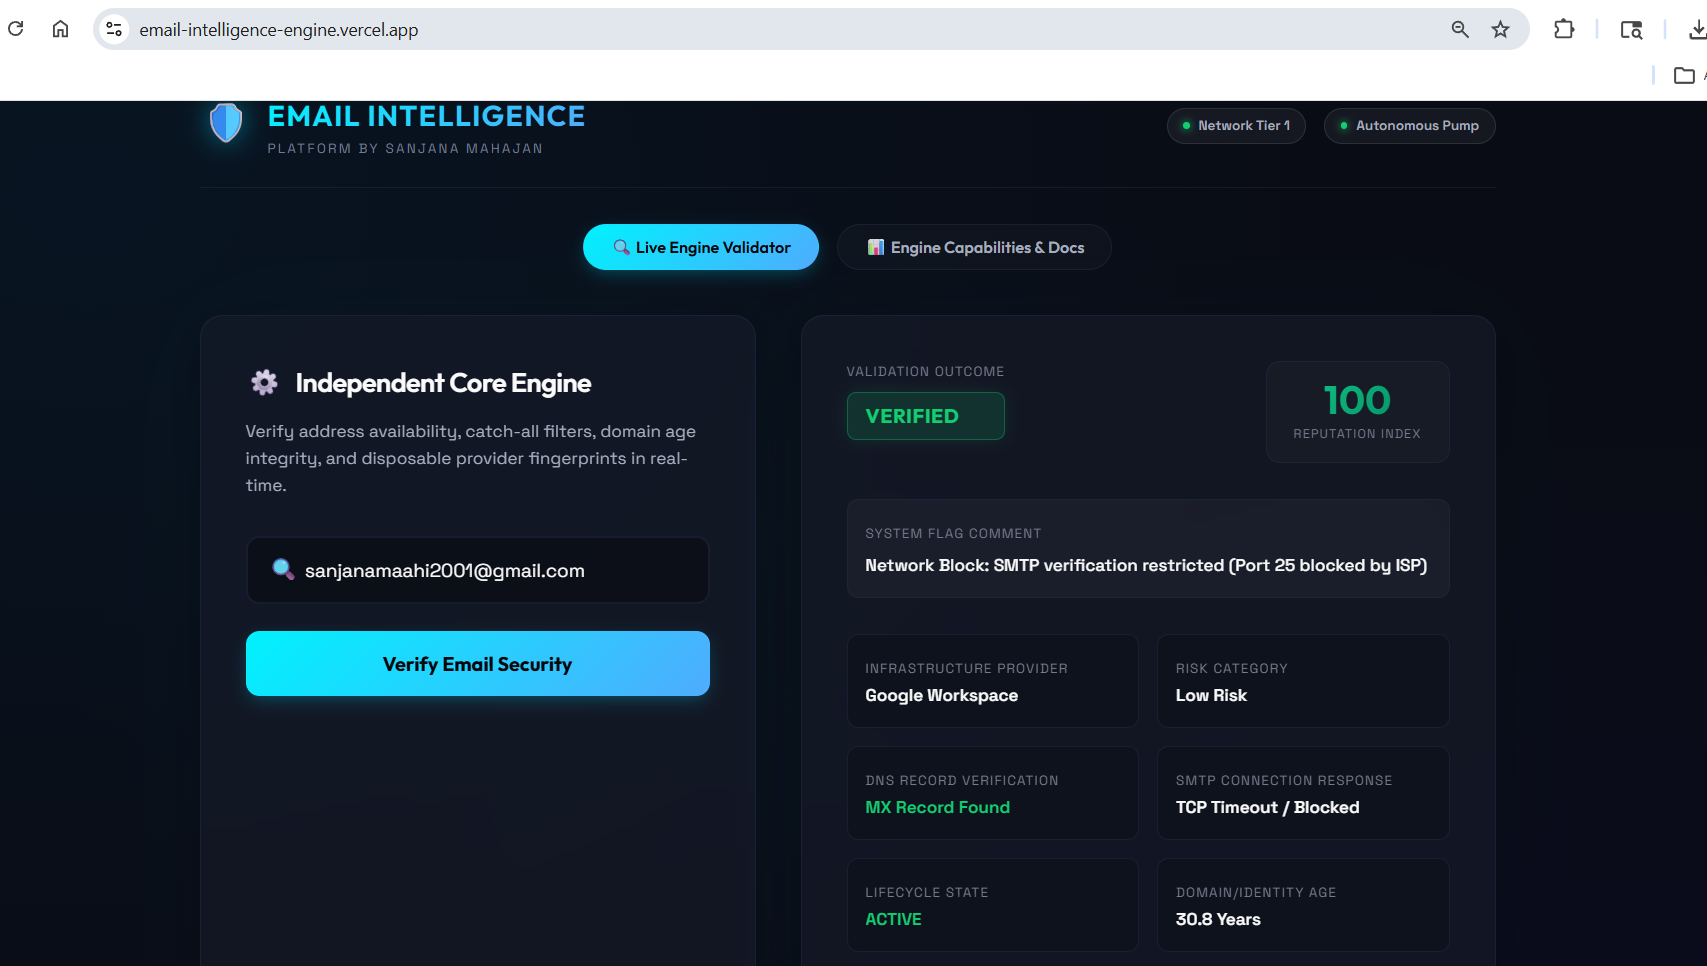The image size is (1707, 966).
Task: Open the downloads icon in the toolbar
Action: pos(1697,30)
